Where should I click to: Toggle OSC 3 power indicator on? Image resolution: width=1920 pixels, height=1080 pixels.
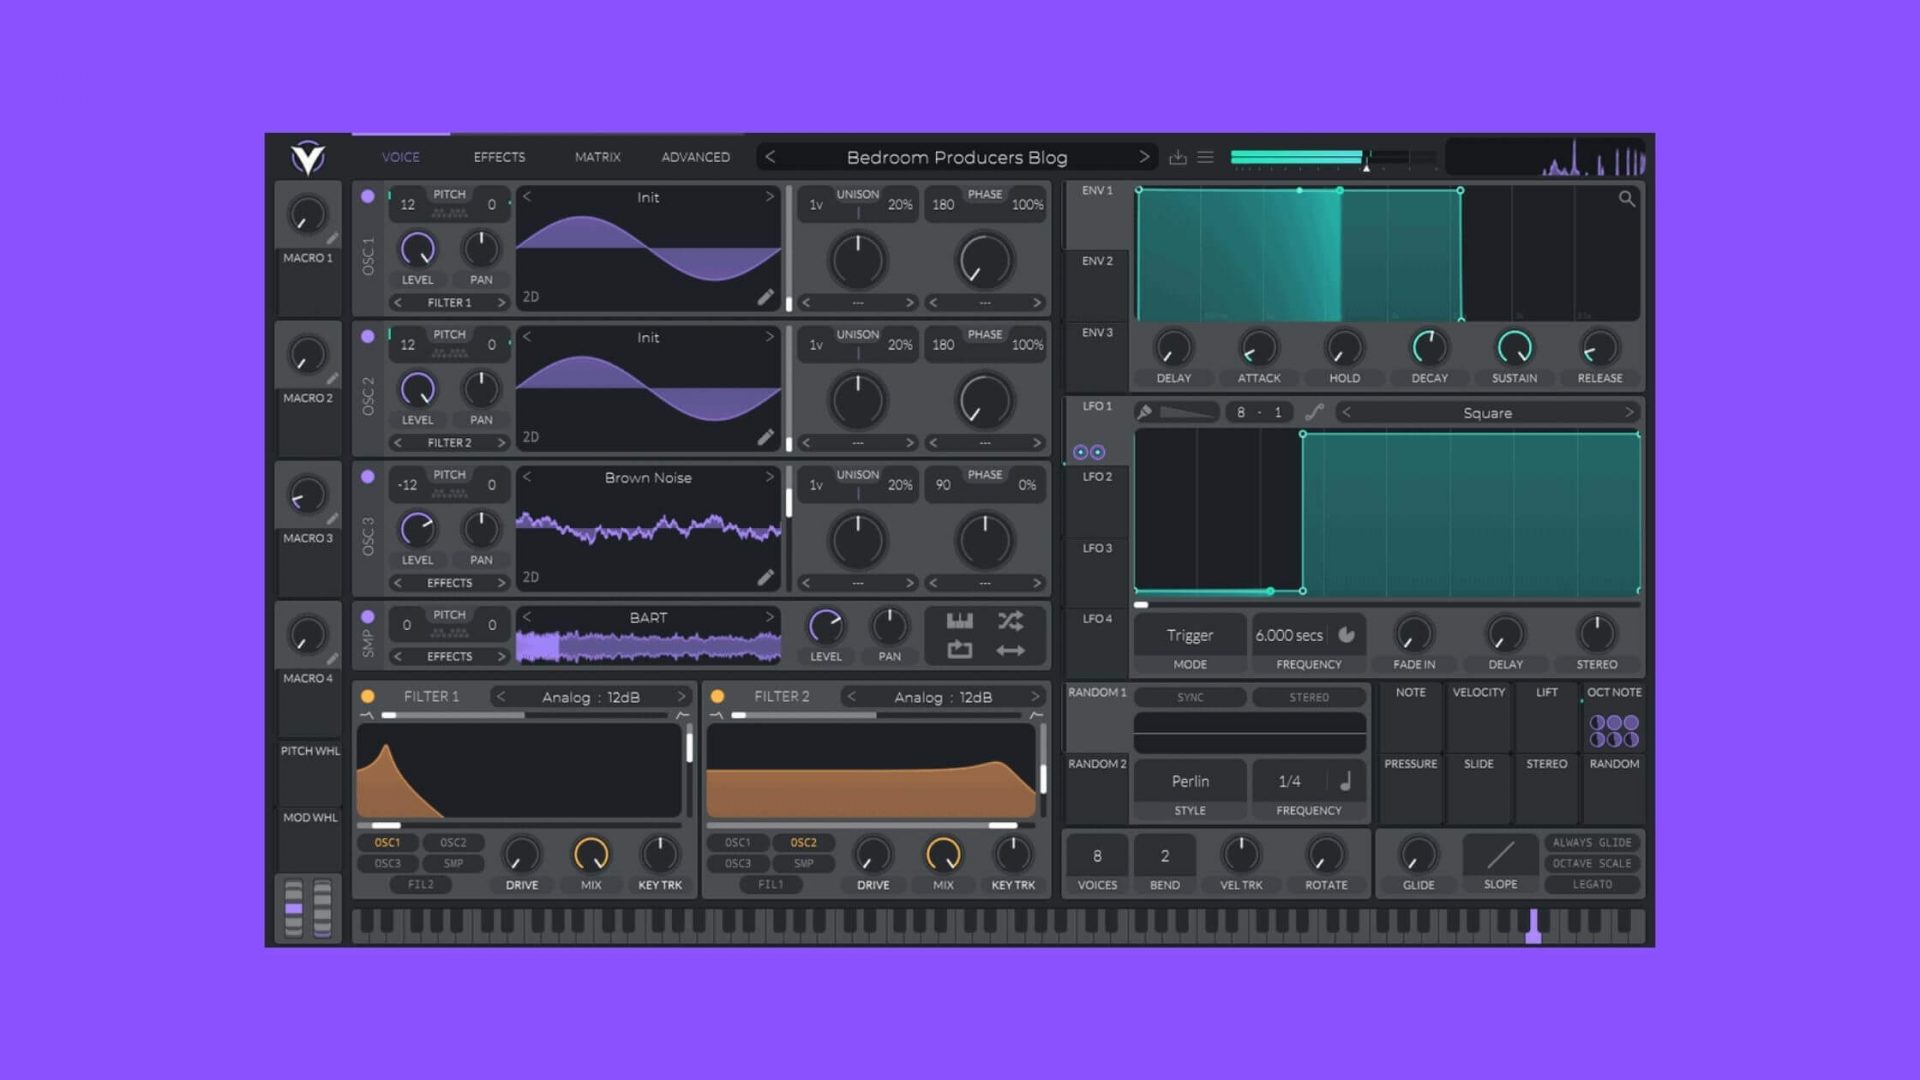point(367,478)
